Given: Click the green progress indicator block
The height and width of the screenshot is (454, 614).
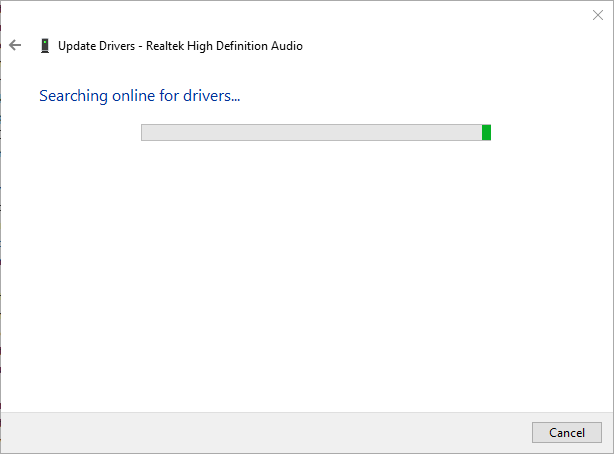Looking at the screenshot, I should 486,132.
